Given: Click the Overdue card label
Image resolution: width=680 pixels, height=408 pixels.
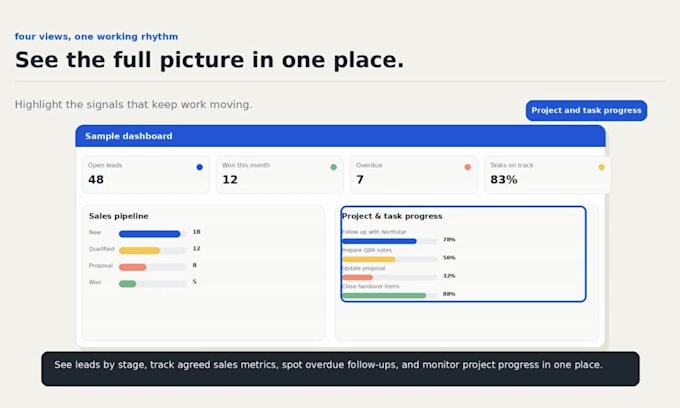Looking at the screenshot, I should tap(369, 165).
